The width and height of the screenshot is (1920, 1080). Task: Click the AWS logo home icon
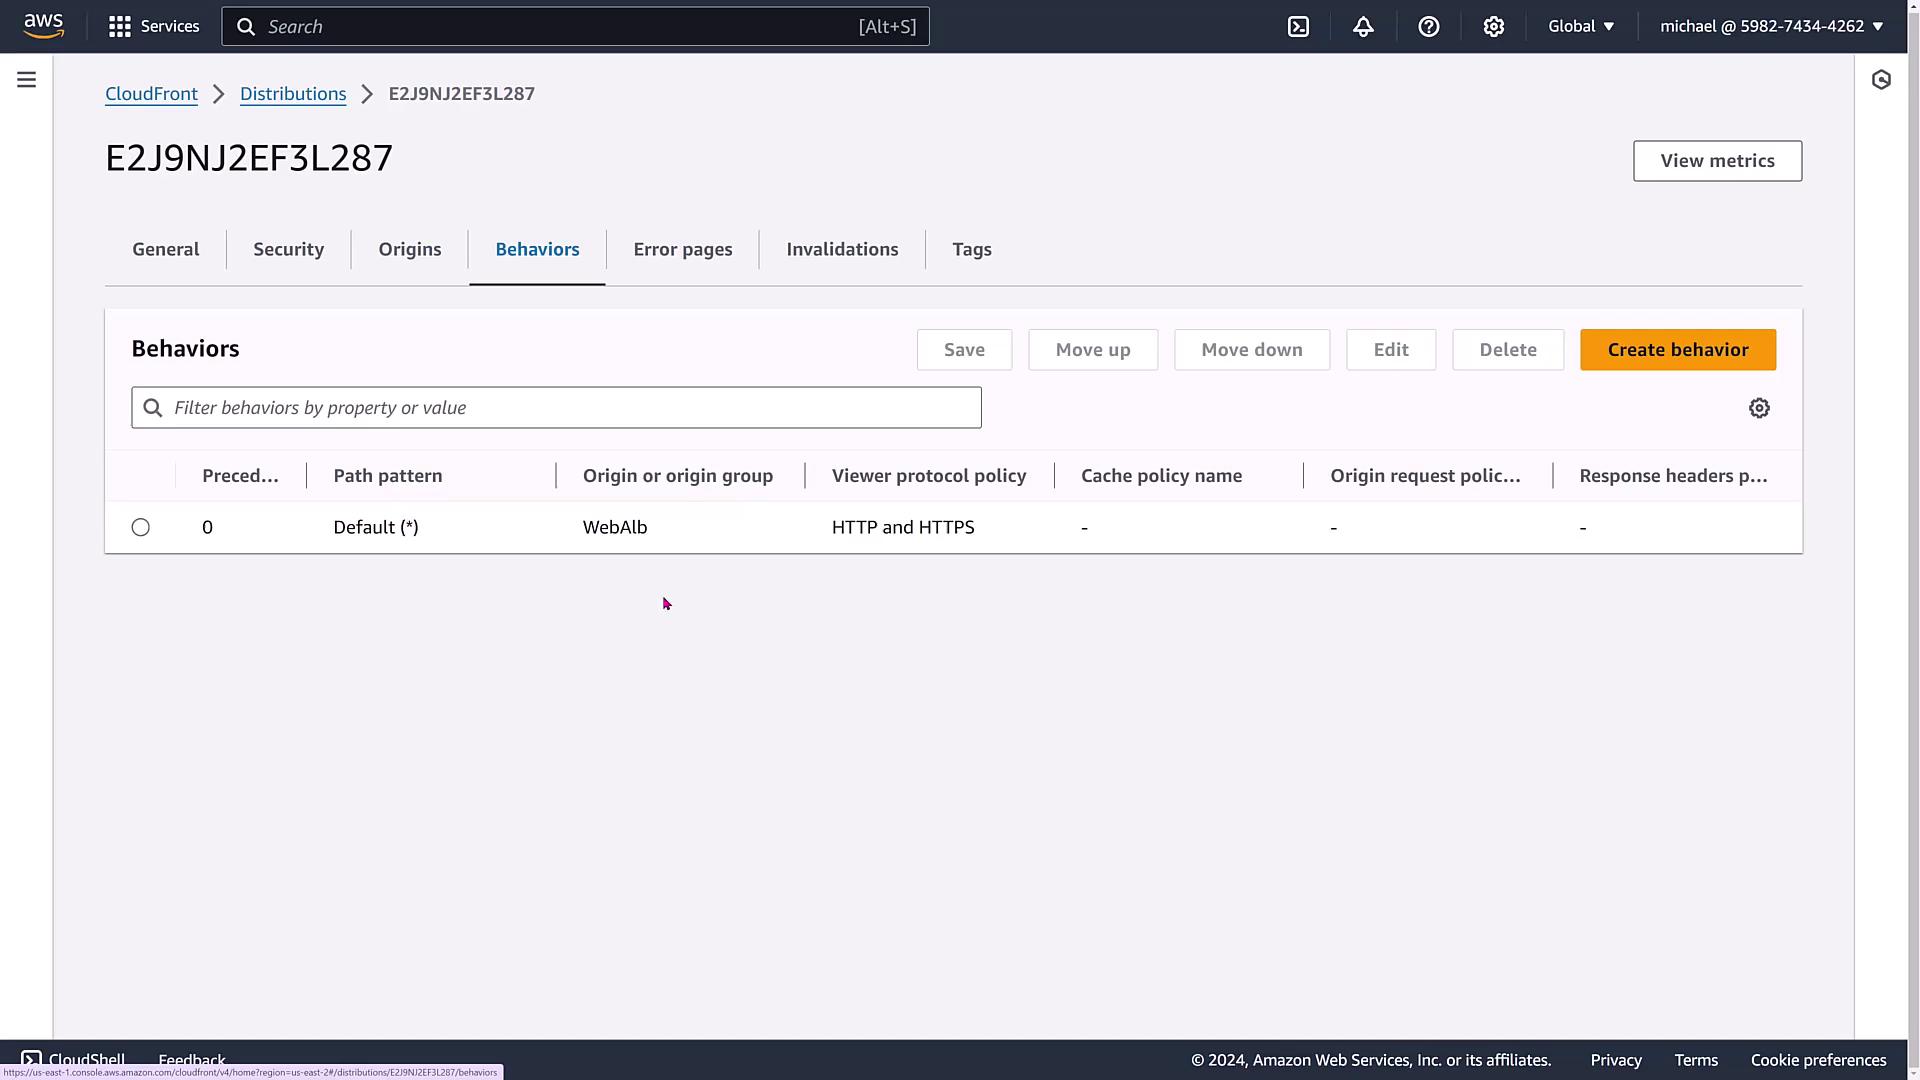coord(44,26)
